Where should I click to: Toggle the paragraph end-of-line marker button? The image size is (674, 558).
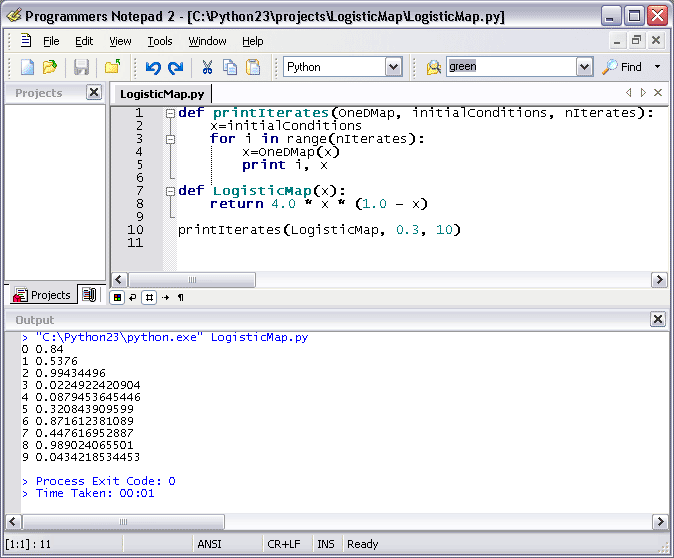[181, 297]
